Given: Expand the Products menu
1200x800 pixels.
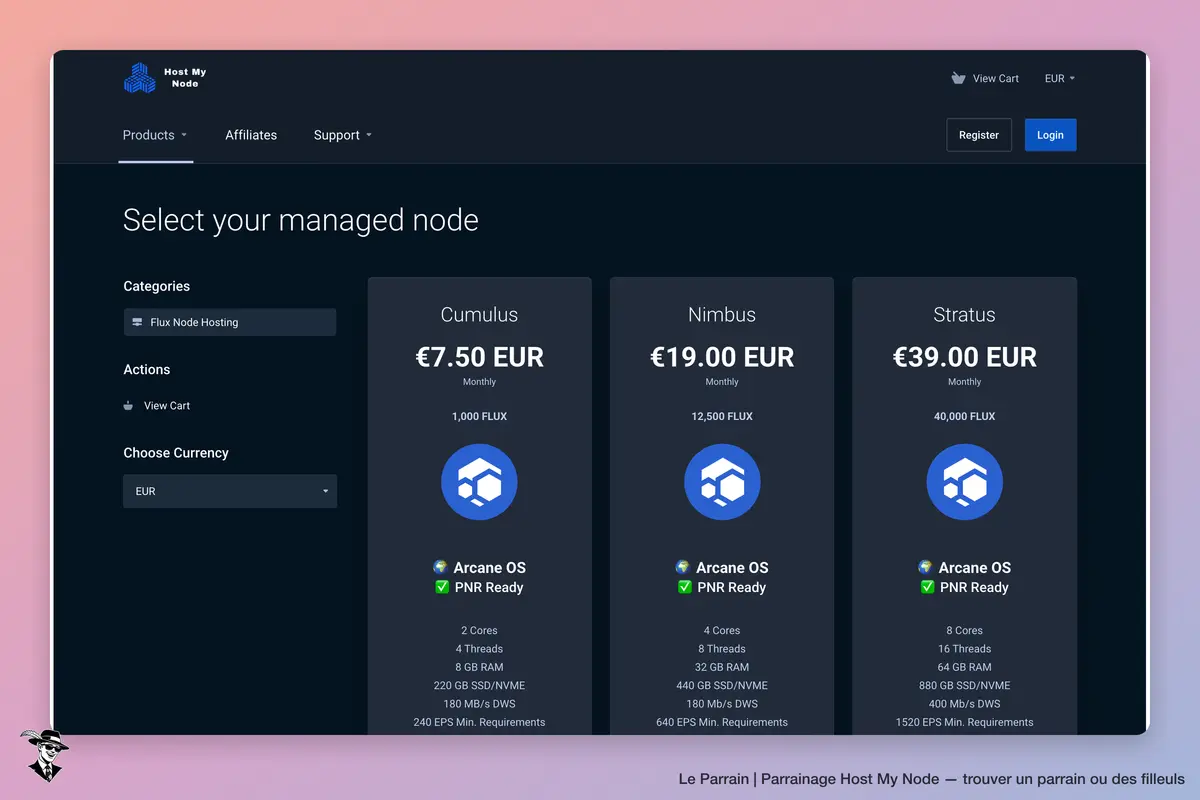Looking at the screenshot, I should [x=155, y=135].
